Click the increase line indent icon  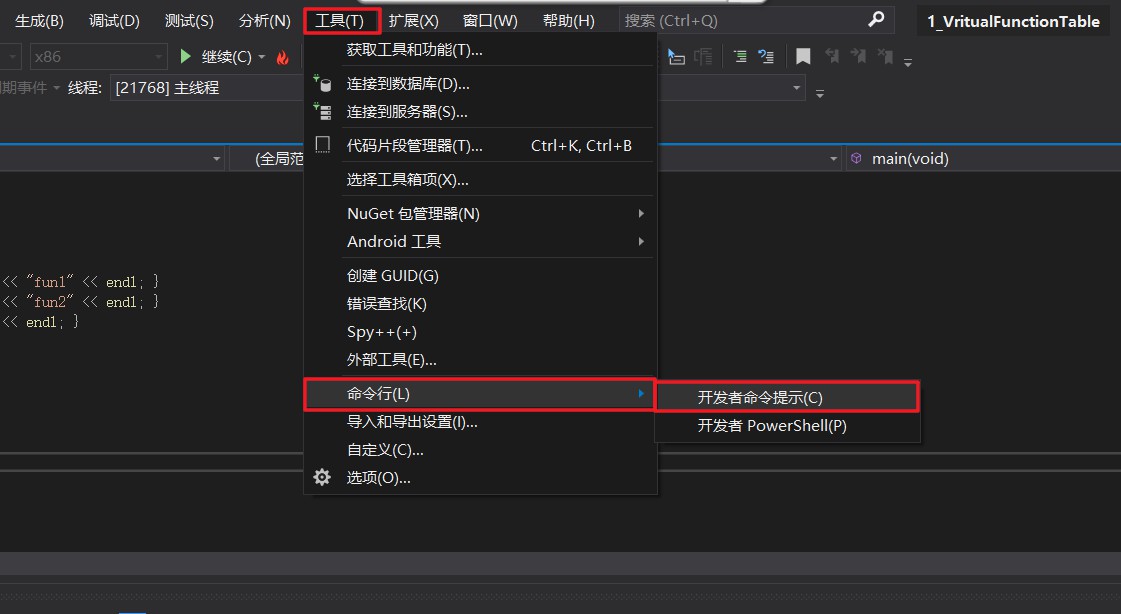[740, 56]
